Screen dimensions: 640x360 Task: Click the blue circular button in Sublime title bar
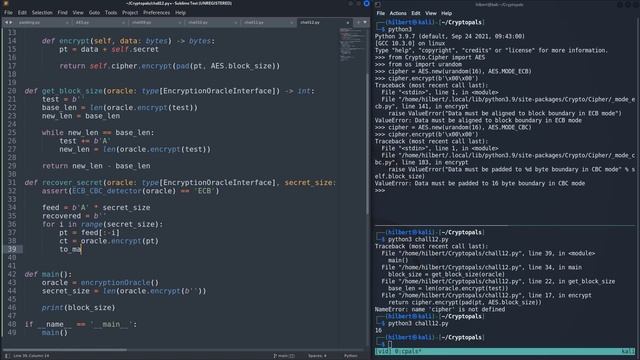pos(367,3)
